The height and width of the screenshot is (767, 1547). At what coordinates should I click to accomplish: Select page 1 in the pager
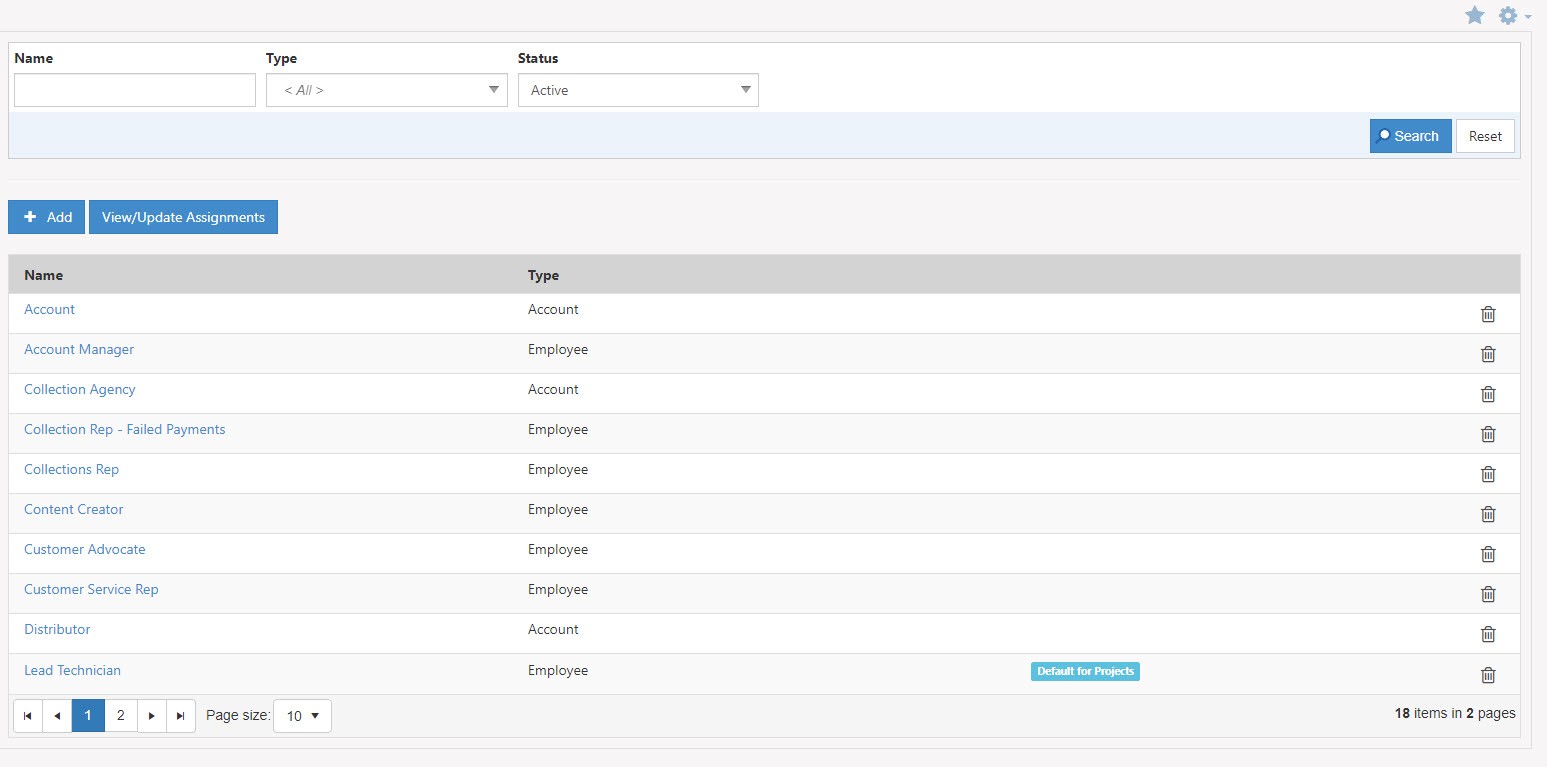click(88, 715)
